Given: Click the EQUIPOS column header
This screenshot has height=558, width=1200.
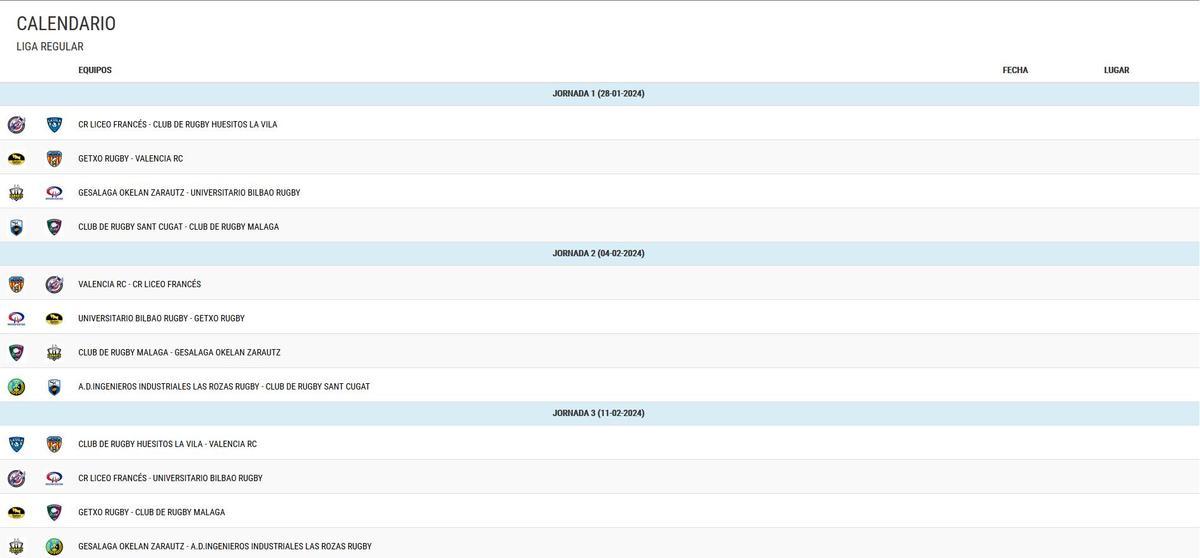Looking at the screenshot, I should [95, 71].
